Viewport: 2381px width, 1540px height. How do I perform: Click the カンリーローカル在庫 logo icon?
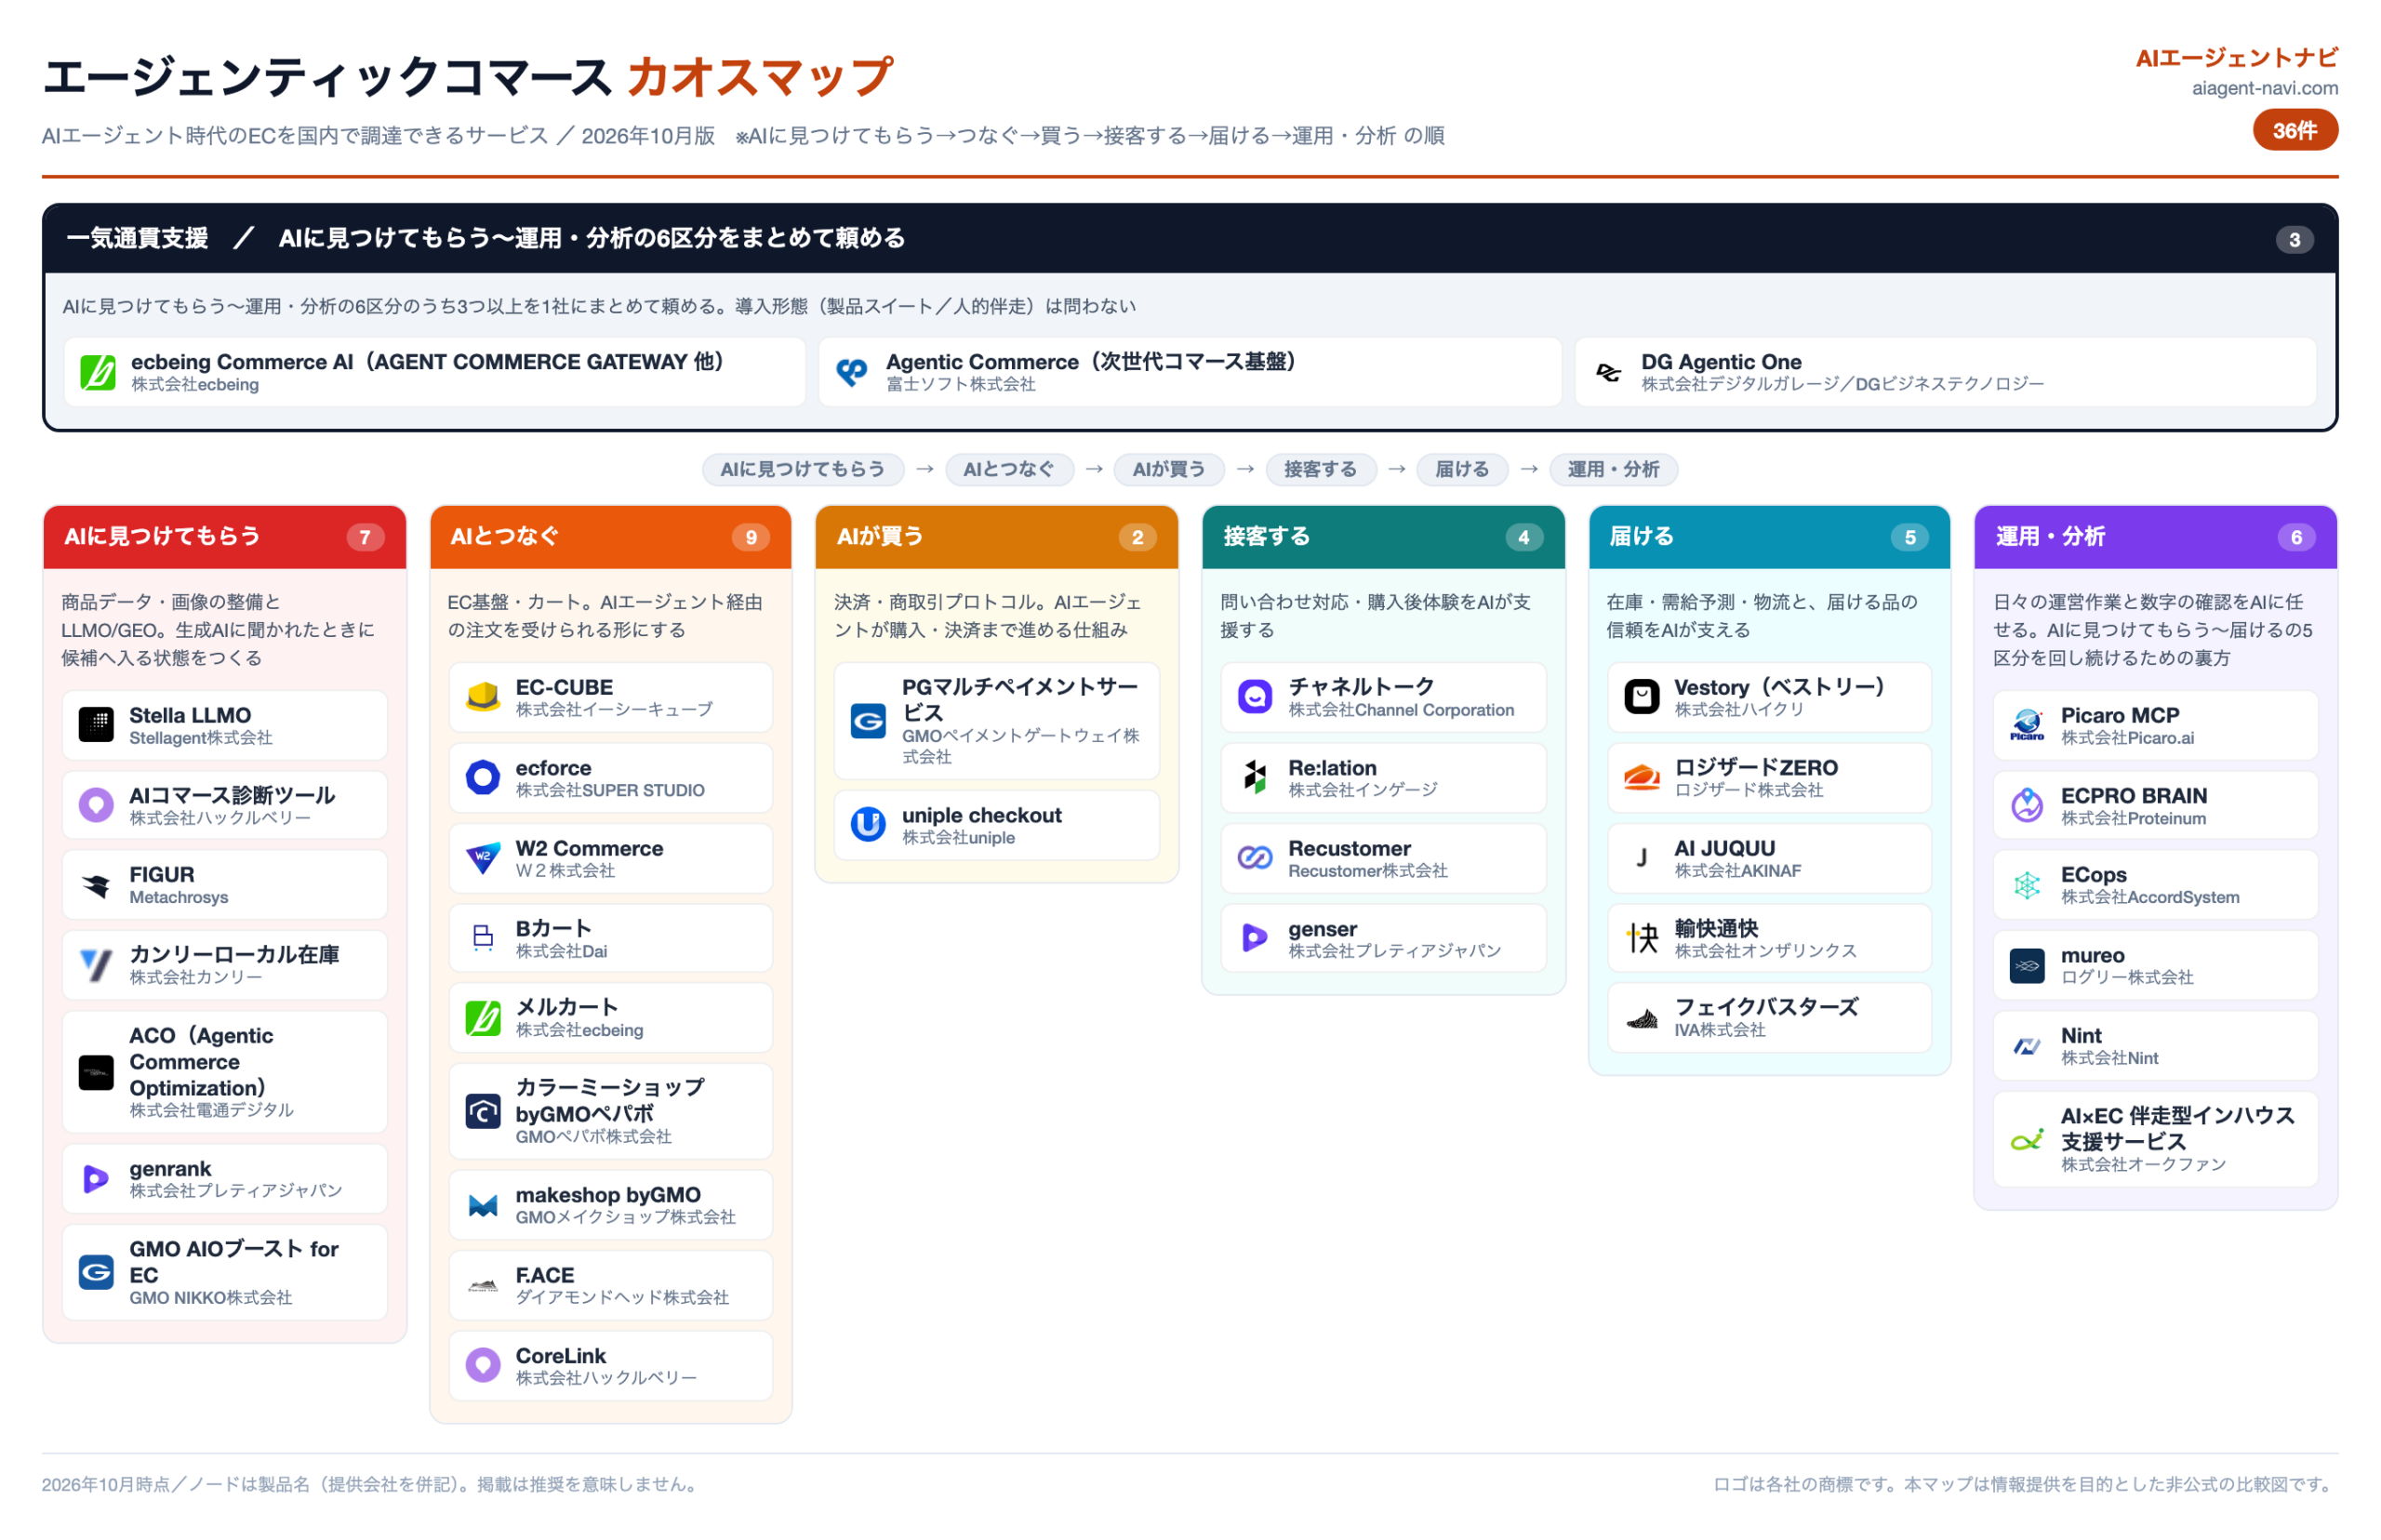coord(96,965)
